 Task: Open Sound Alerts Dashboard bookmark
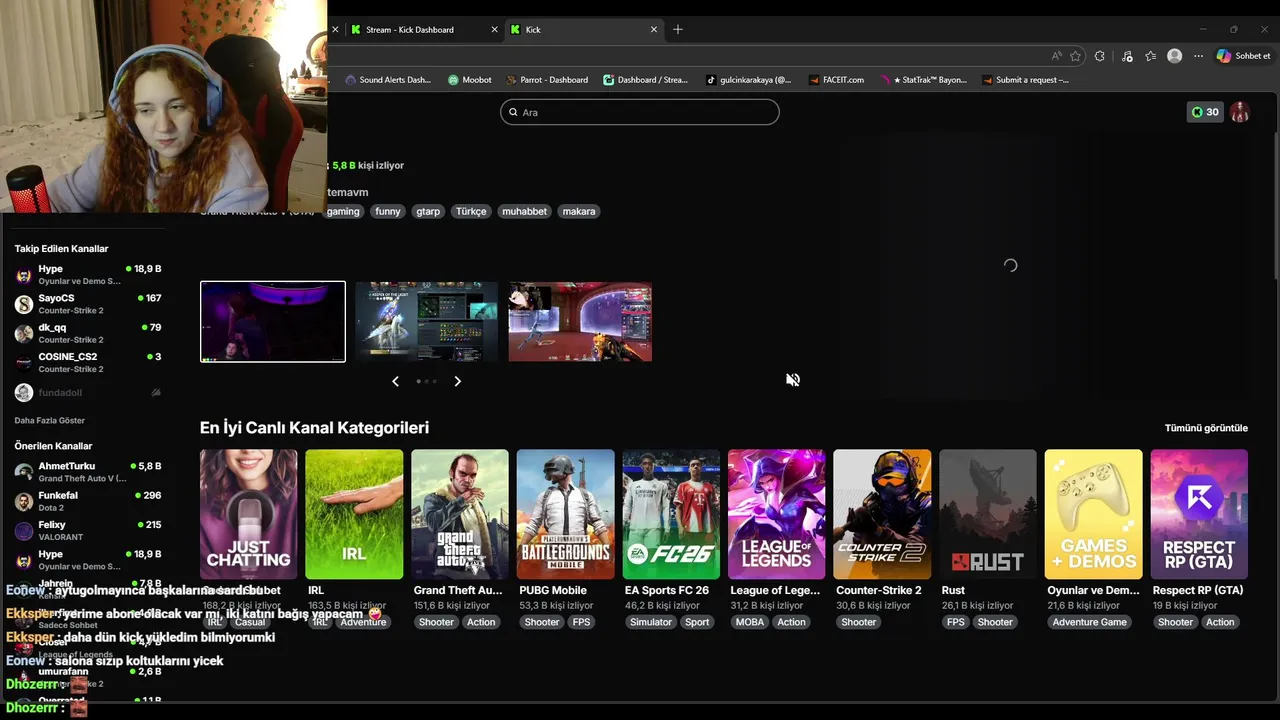click(388, 80)
